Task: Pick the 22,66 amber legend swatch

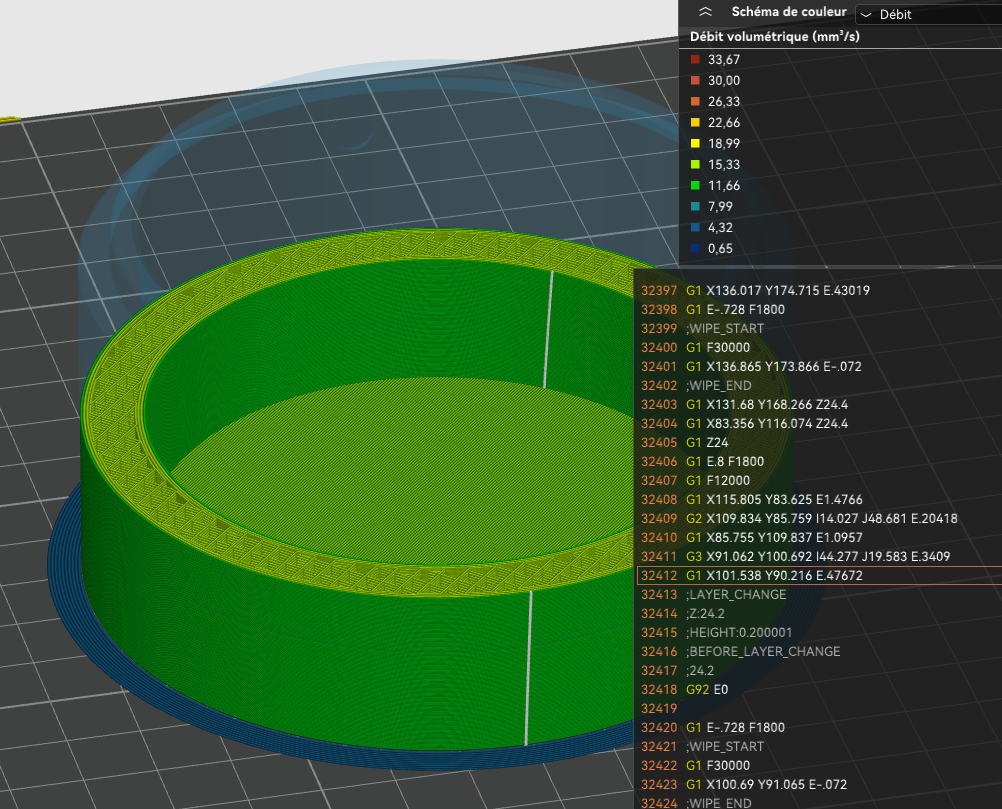Action: point(696,123)
